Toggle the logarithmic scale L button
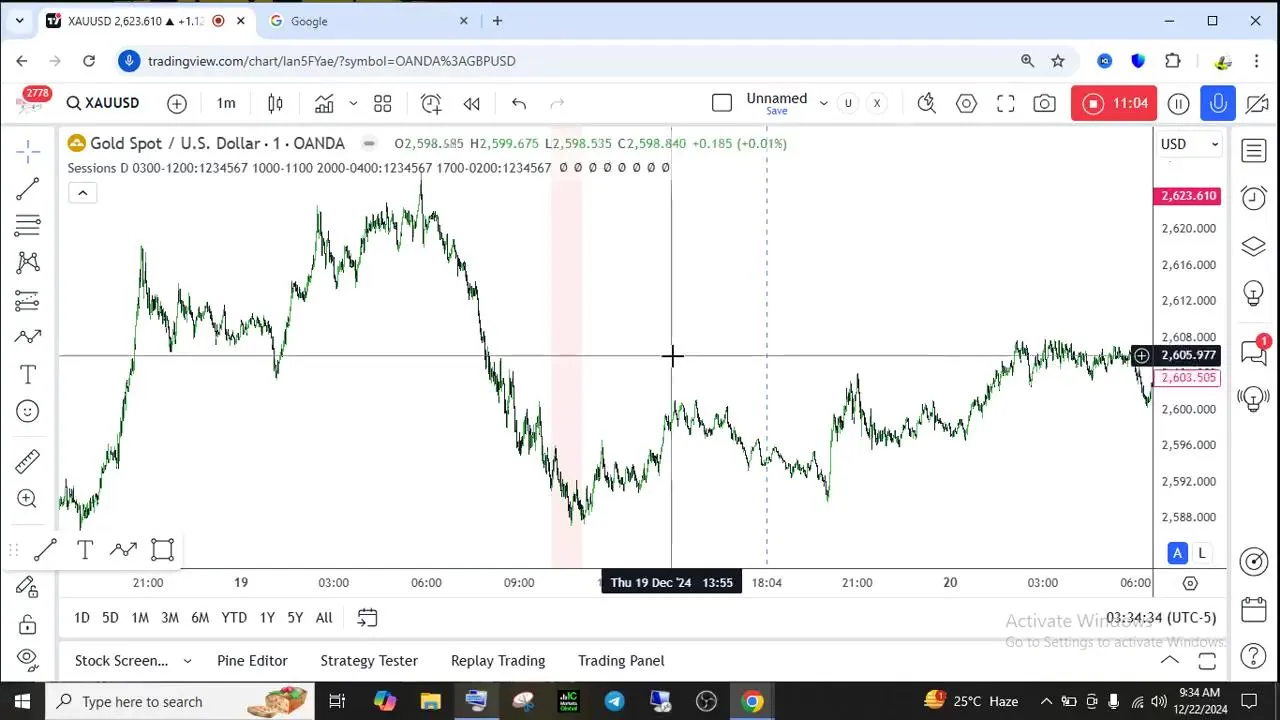 (1202, 553)
